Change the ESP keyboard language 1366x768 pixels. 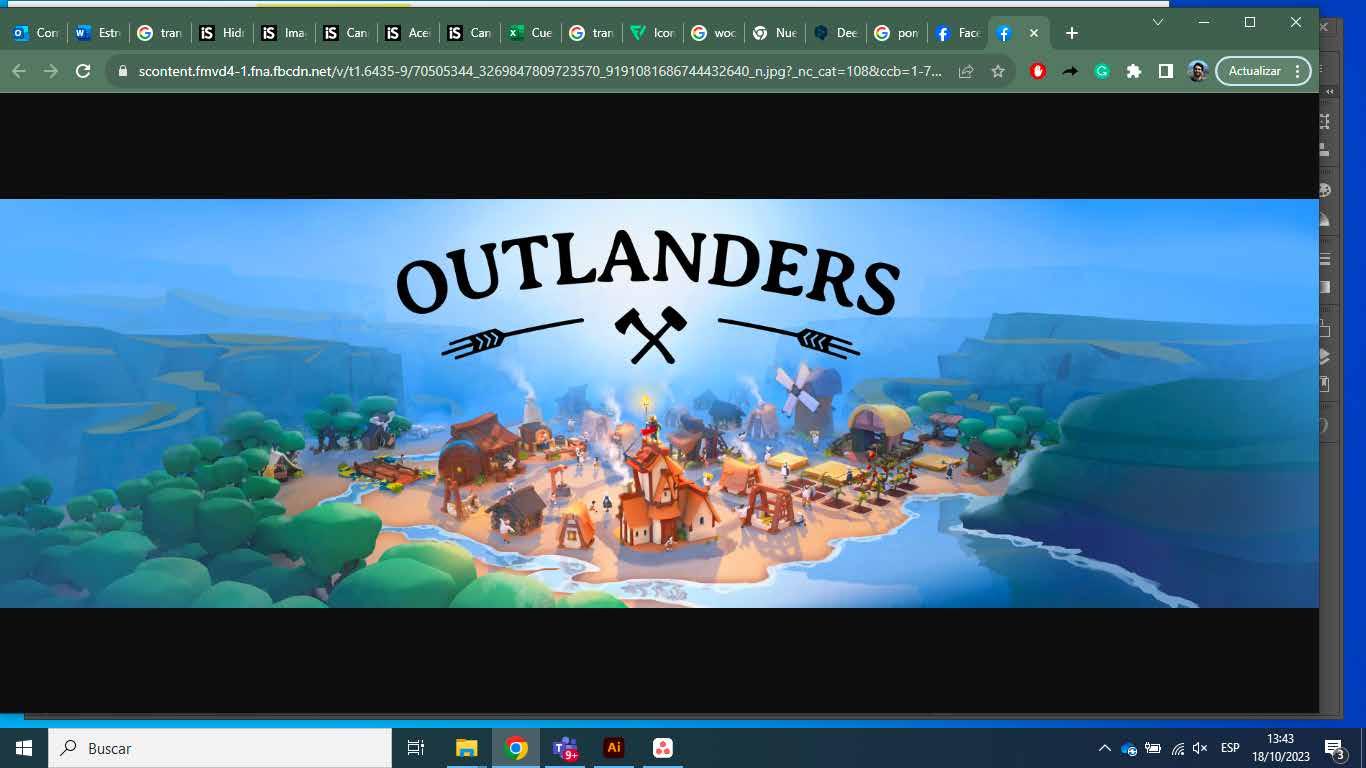coord(1230,748)
